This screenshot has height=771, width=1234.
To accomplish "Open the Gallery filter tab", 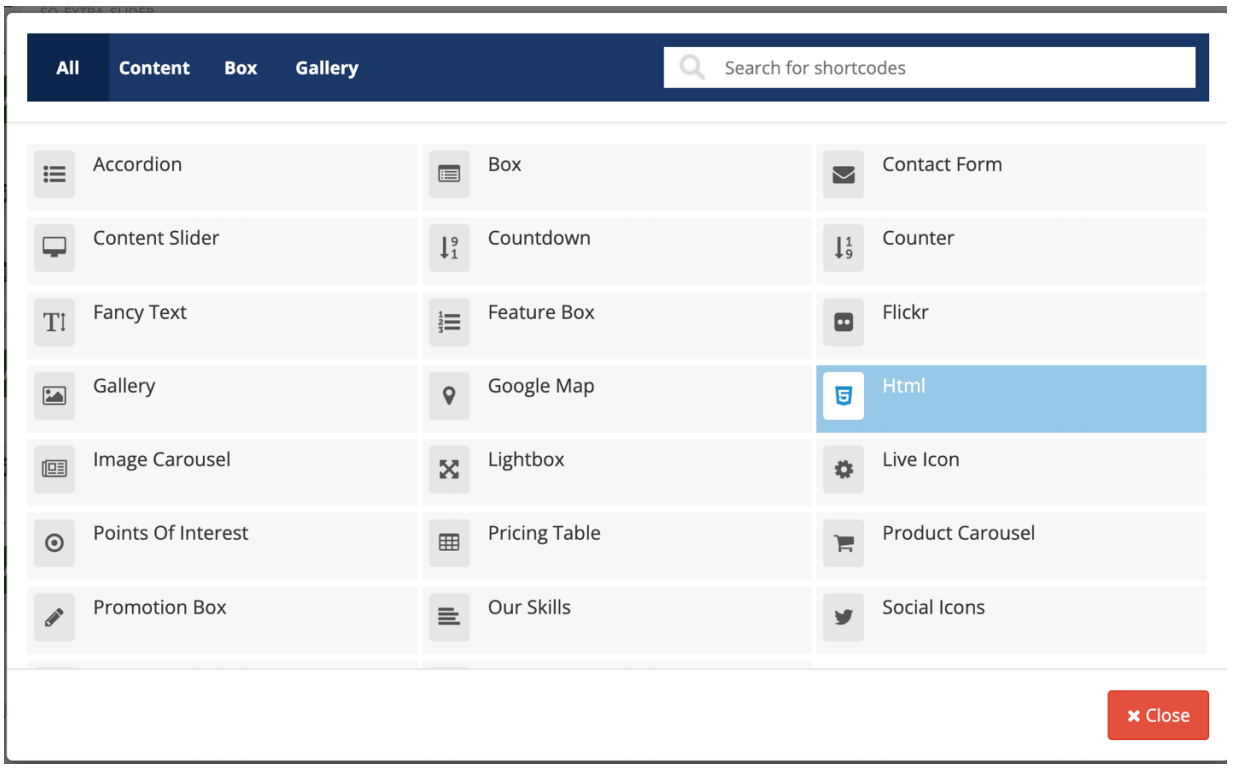I will (x=326, y=68).
